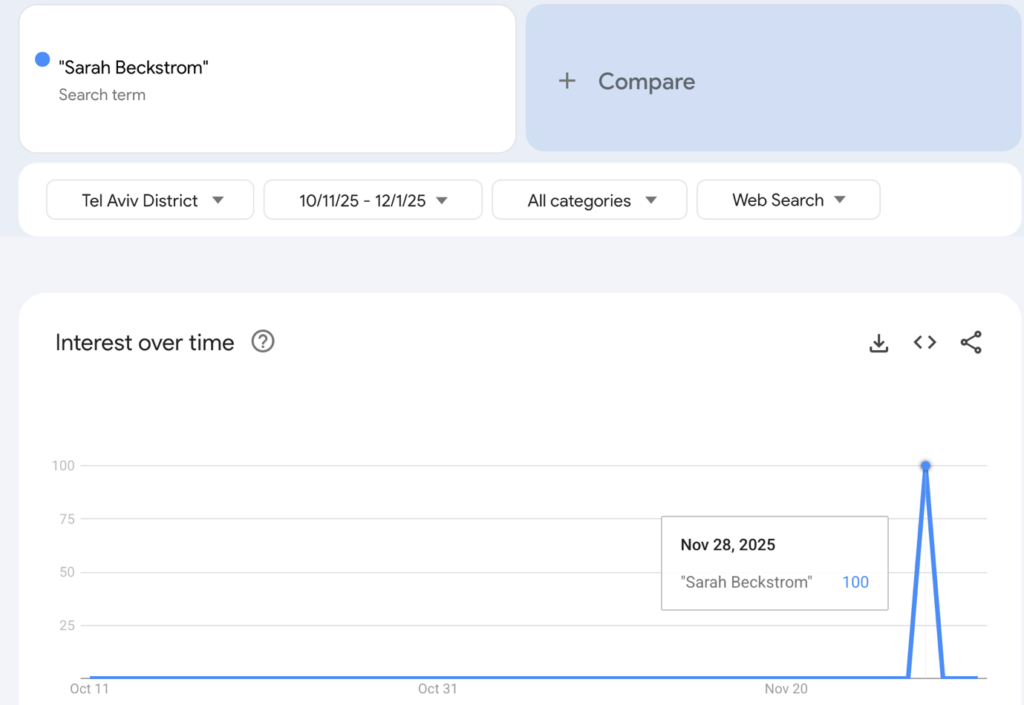Click the plus icon beside Compare

(x=567, y=82)
